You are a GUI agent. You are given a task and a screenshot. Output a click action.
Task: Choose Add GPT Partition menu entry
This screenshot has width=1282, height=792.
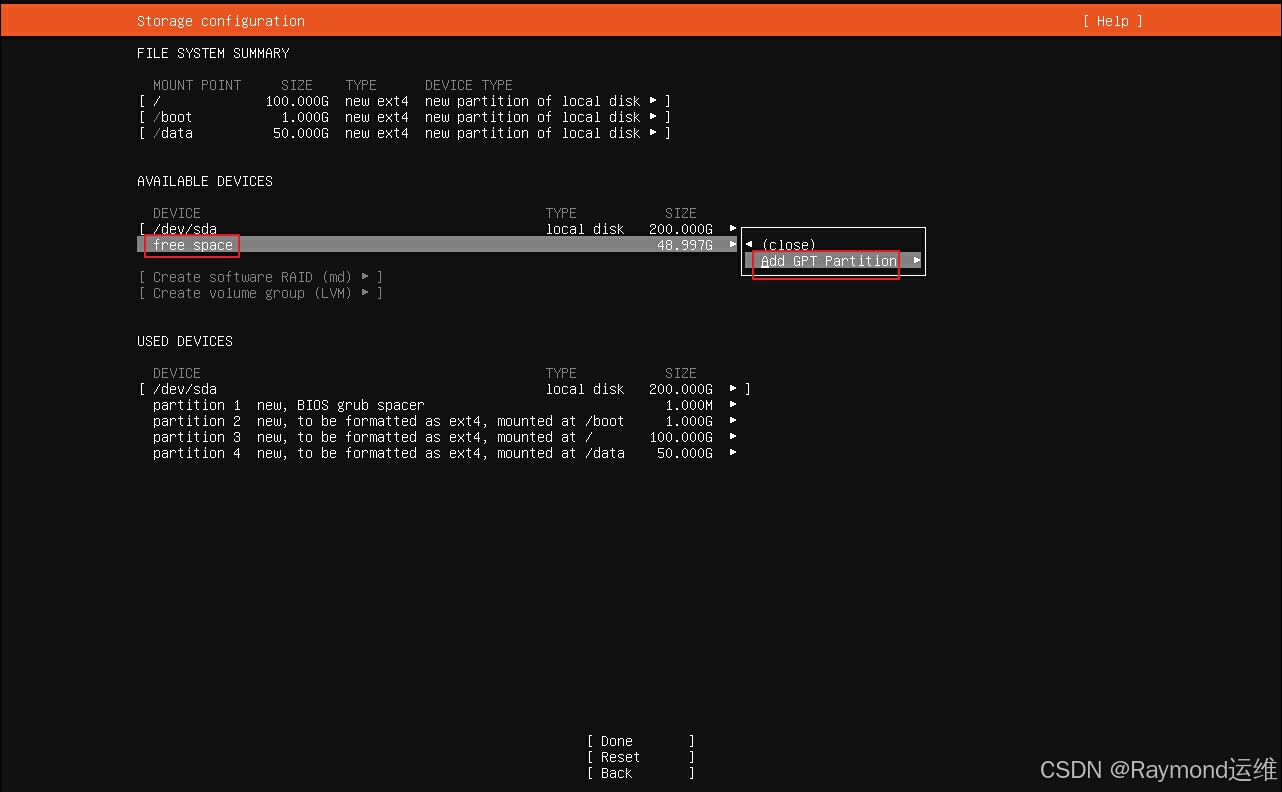(833, 261)
